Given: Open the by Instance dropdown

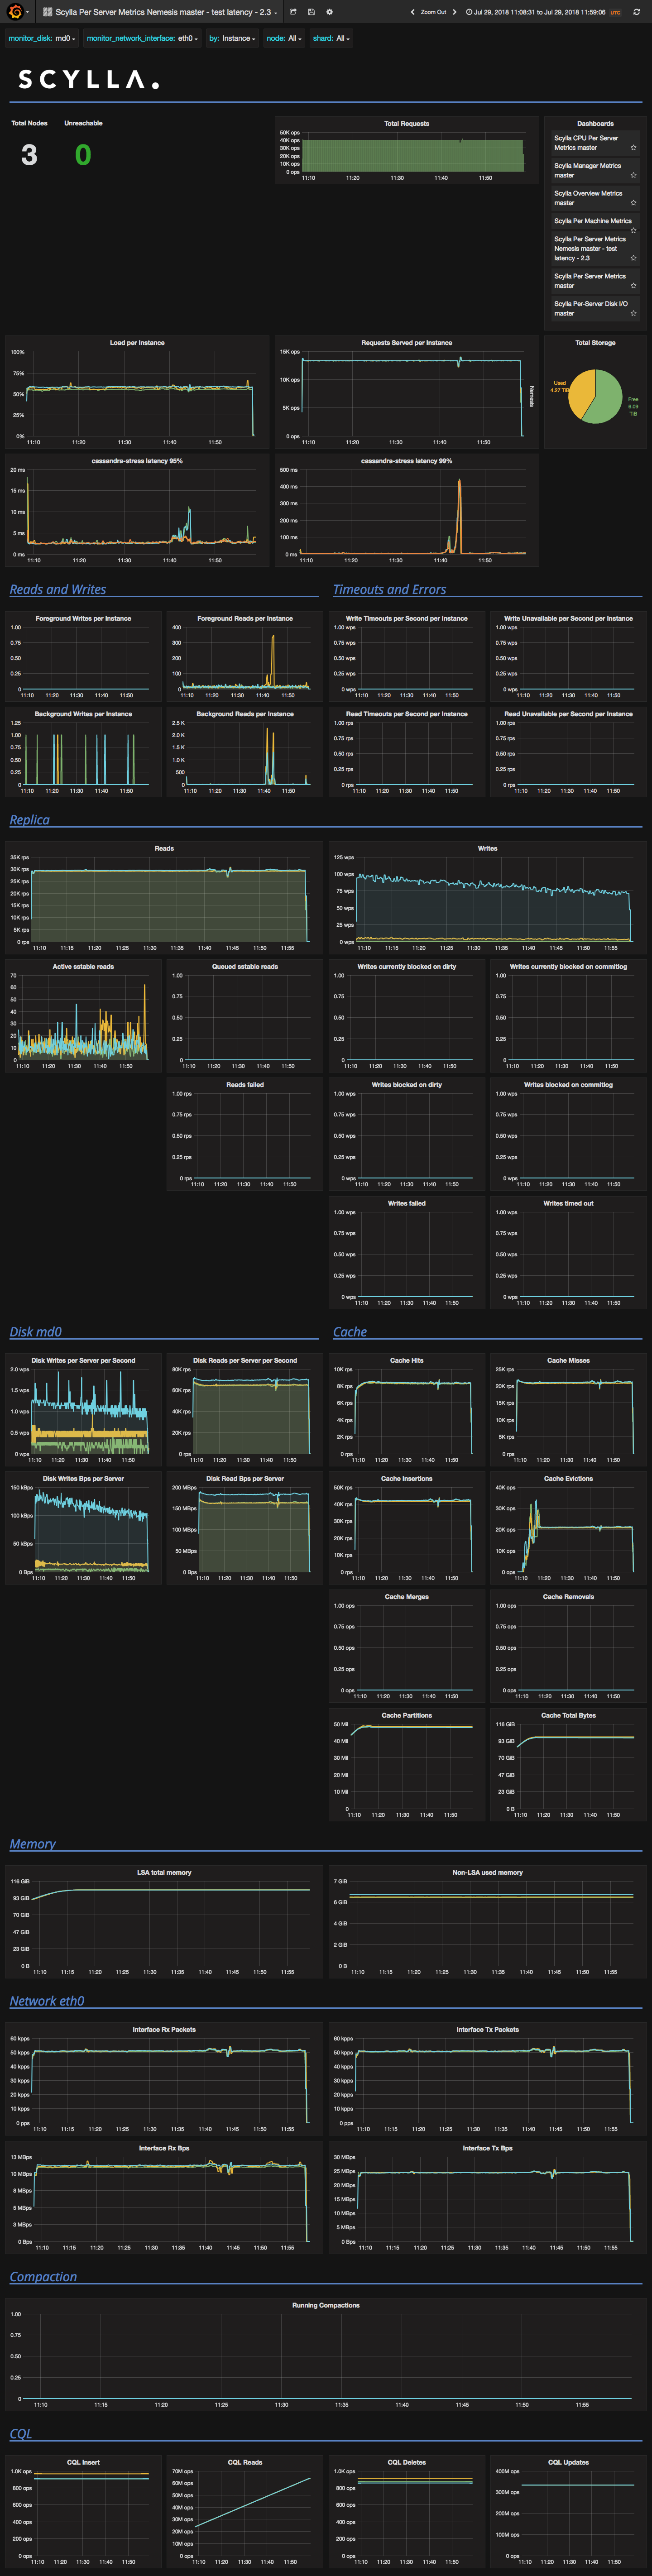Looking at the screenshot, I should pyautogui.click(x=238, y=38).
